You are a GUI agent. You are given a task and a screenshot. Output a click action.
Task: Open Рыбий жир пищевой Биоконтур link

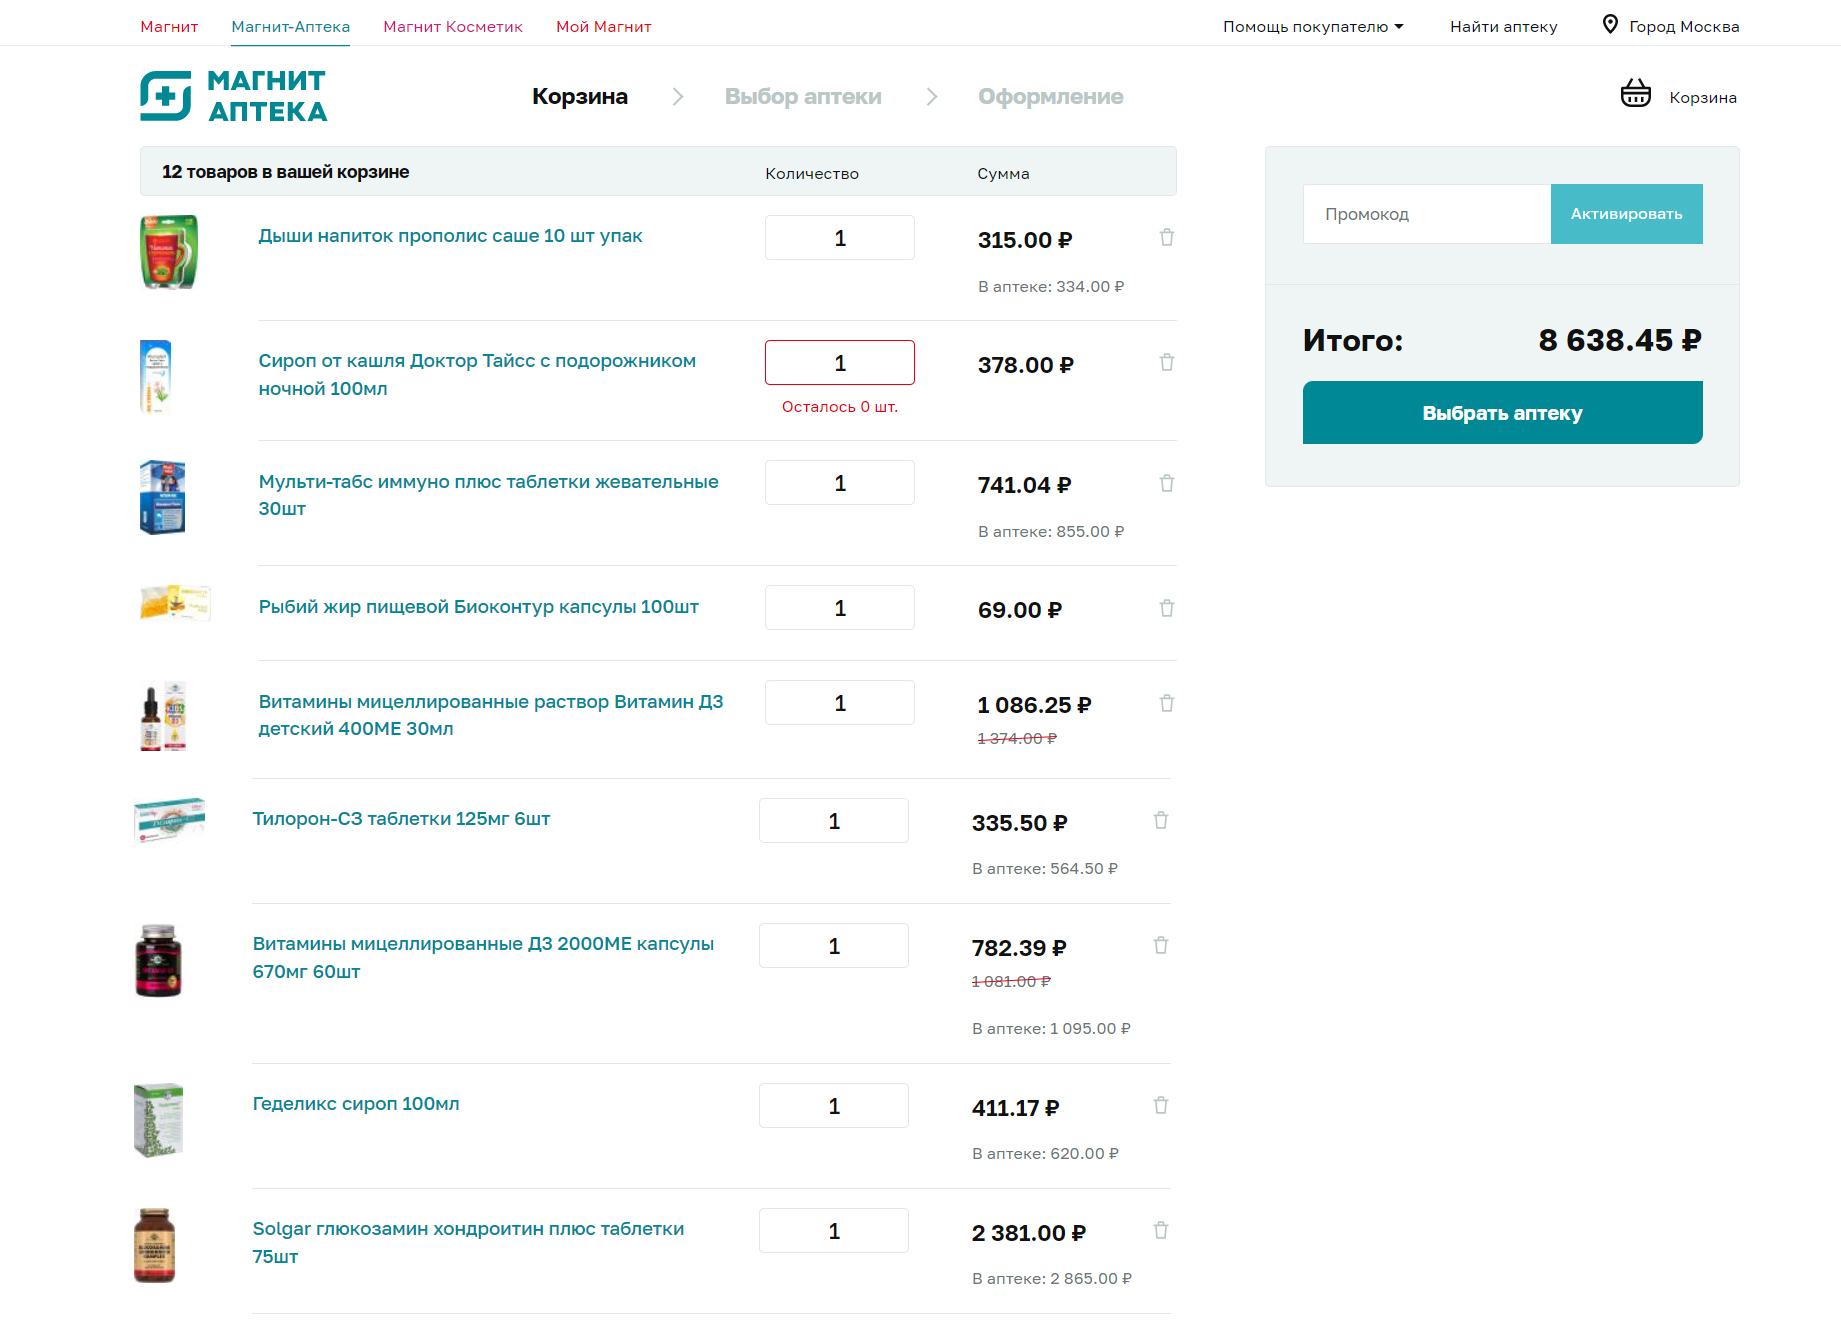(x=478, y=607)
